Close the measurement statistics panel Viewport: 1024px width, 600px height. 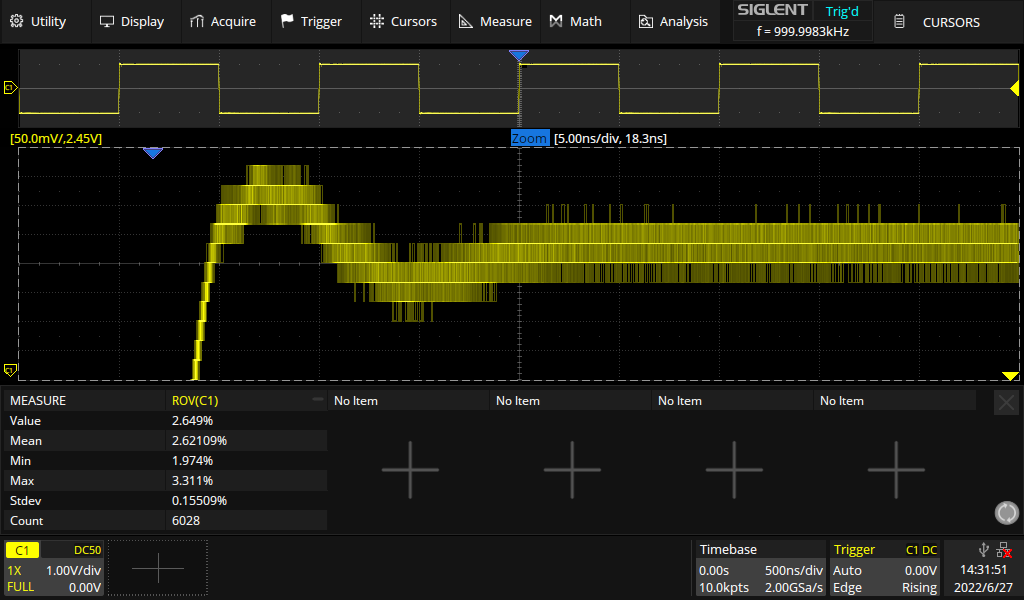tap(1006, 402)
